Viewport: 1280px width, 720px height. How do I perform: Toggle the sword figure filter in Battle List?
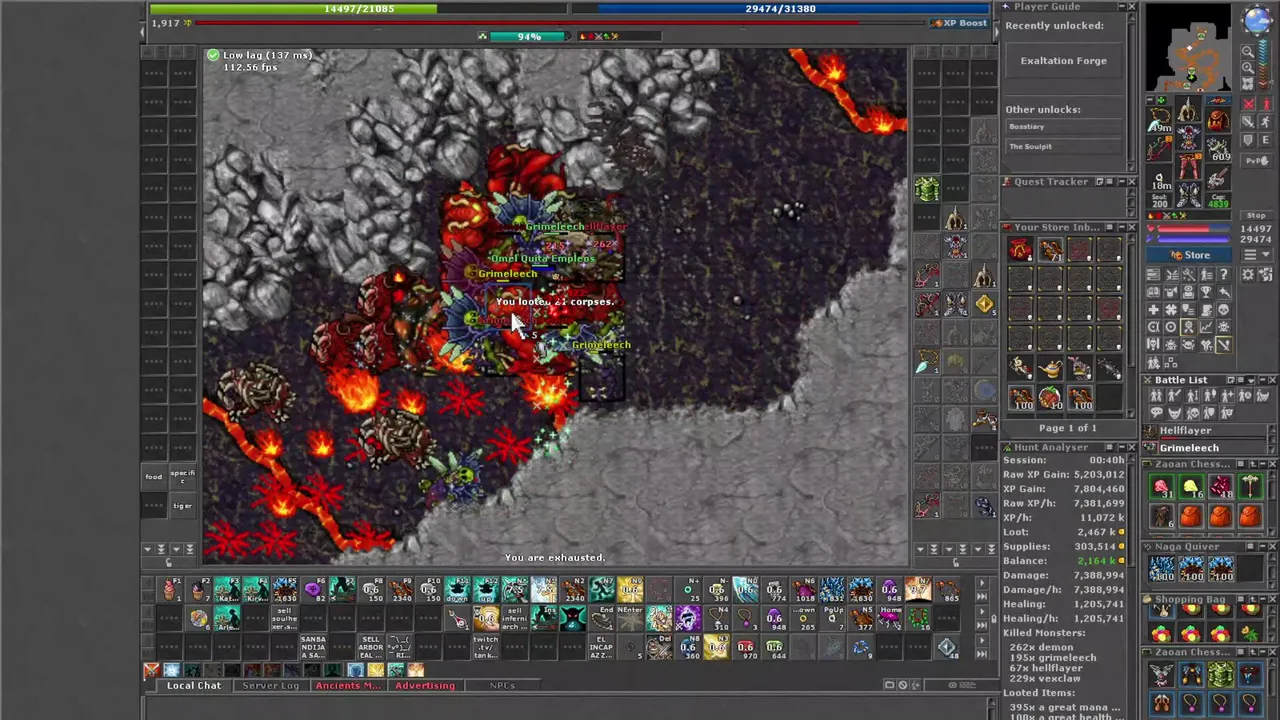1174,395
